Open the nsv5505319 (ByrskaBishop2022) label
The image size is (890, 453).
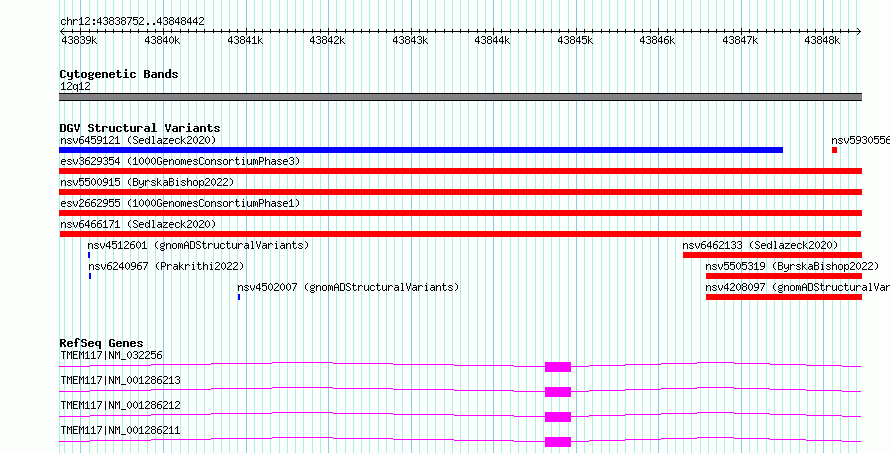pyautogui.click(x=792, y=266)
